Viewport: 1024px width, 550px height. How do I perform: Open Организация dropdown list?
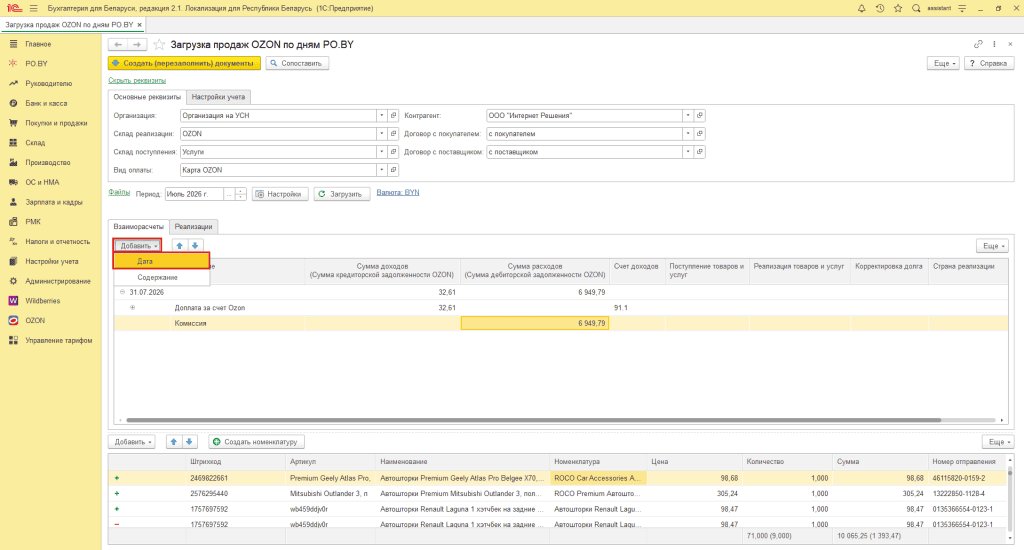click(381, 116)
